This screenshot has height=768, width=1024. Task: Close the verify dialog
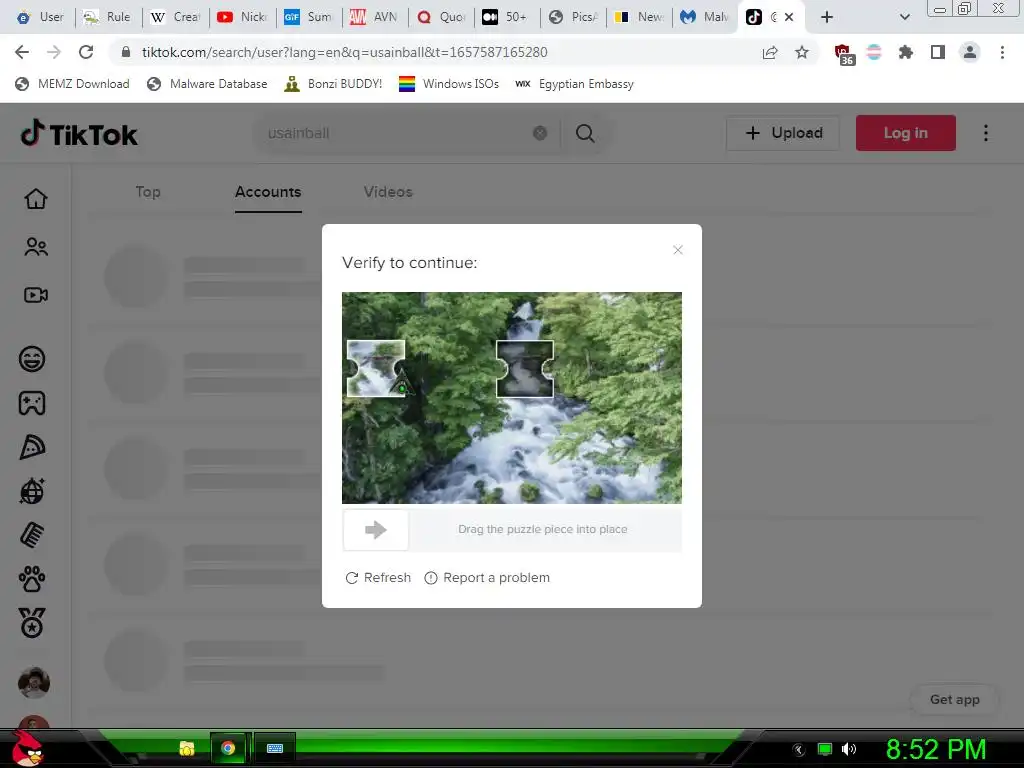[x=678, y=250]
